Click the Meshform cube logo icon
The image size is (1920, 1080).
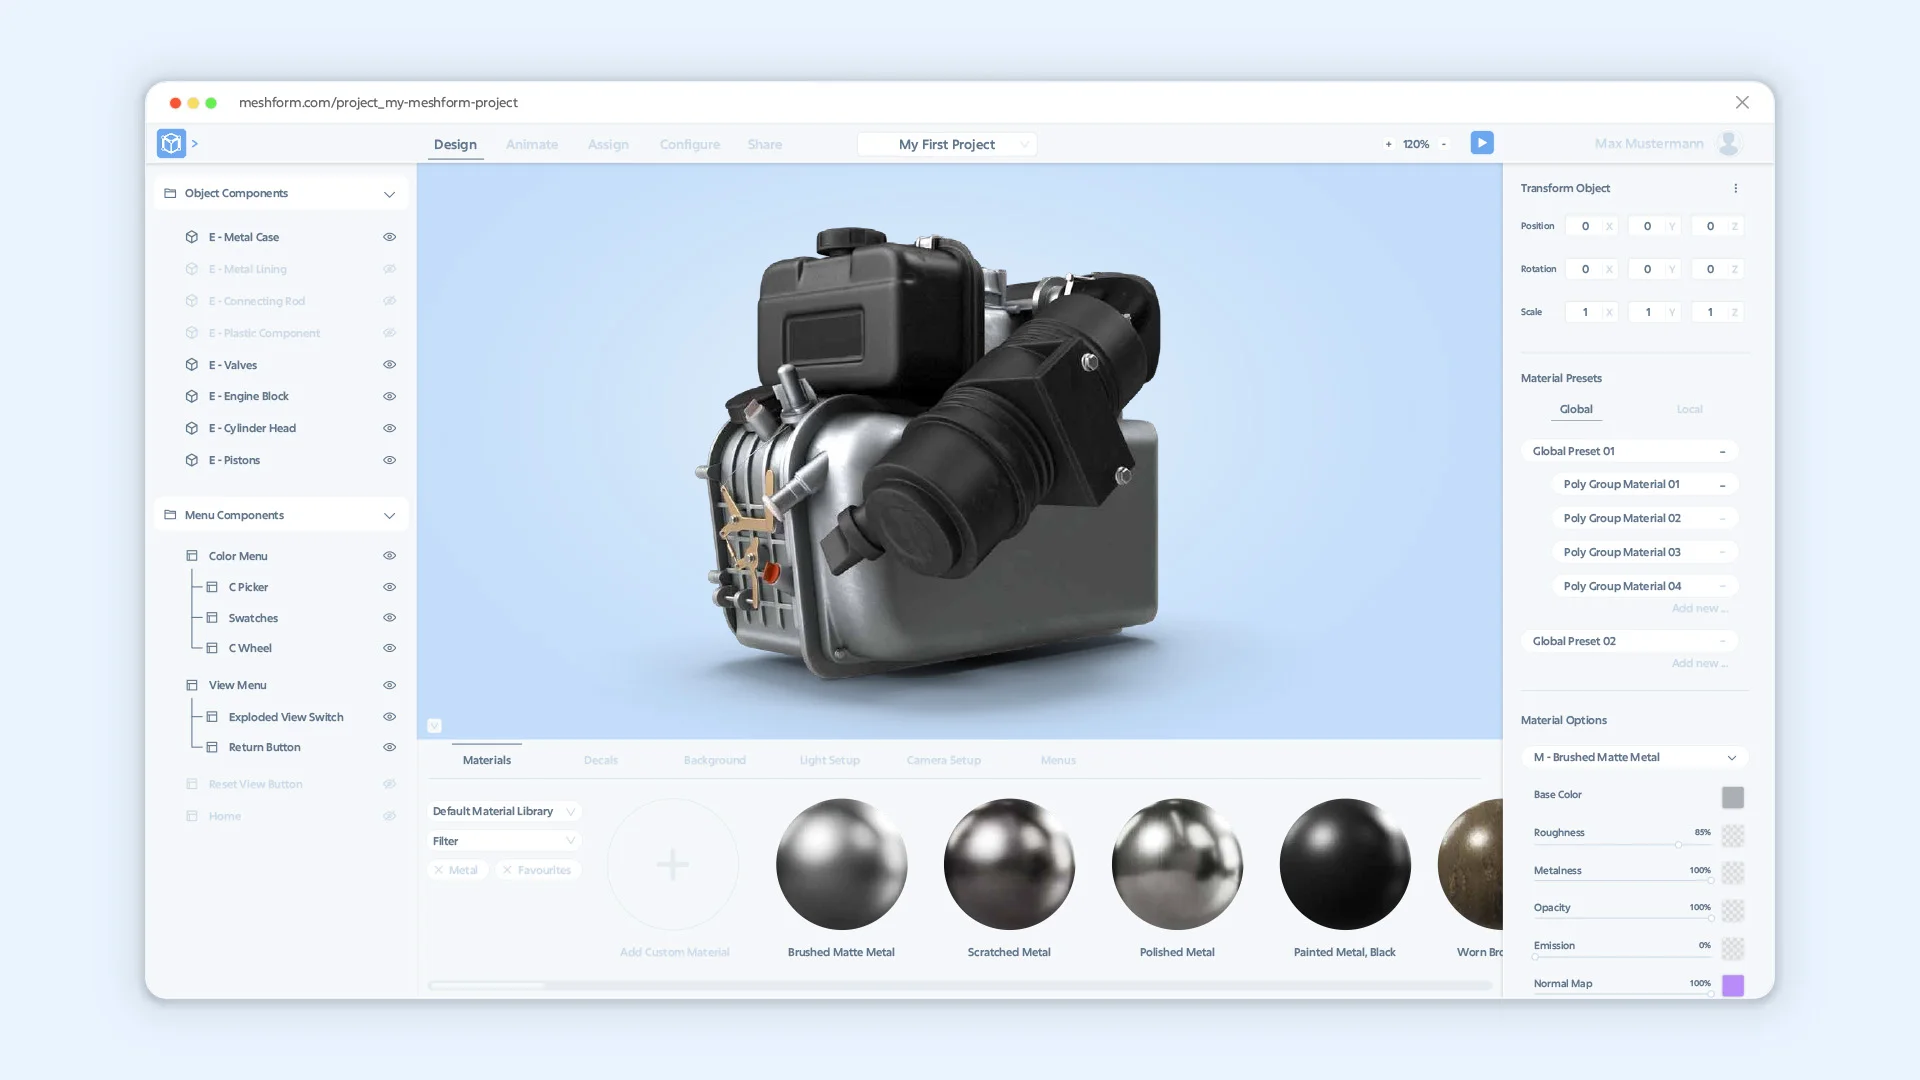[x=170, y=143]
